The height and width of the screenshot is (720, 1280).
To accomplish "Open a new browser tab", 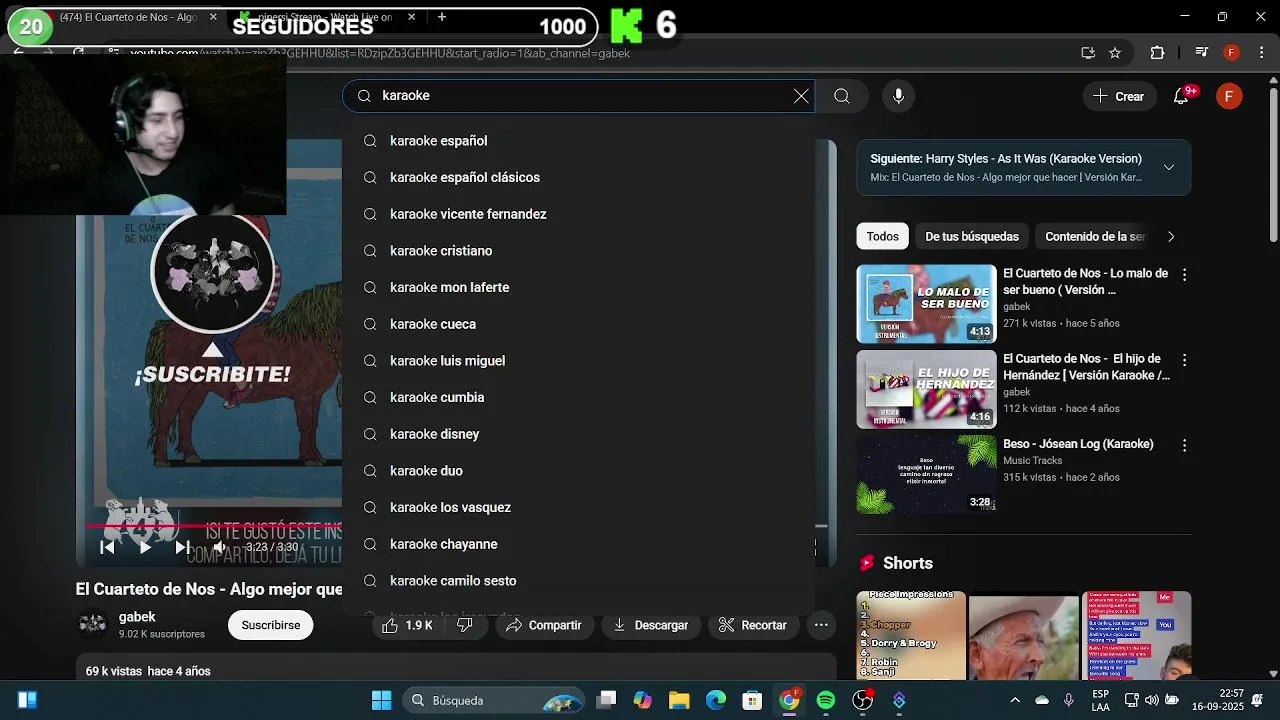I will (442, 17).
